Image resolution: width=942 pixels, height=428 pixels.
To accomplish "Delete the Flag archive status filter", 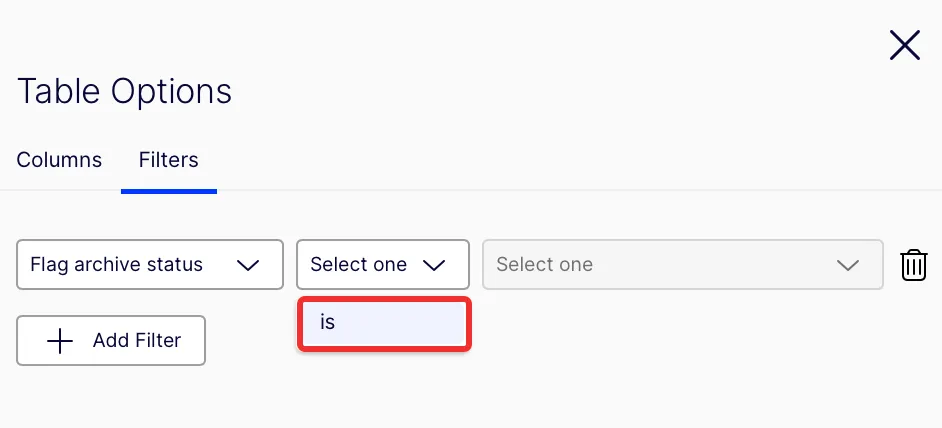I will click(x=913, y=264).
